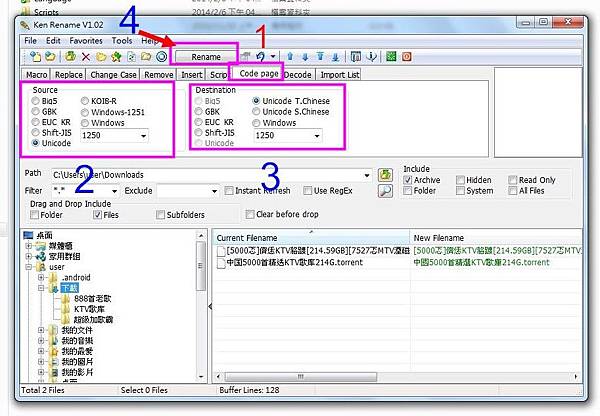The width and height of the screenshot is (600, 416).
Task: Click the blue move-down arrow icon
Action: pos(305,57)
